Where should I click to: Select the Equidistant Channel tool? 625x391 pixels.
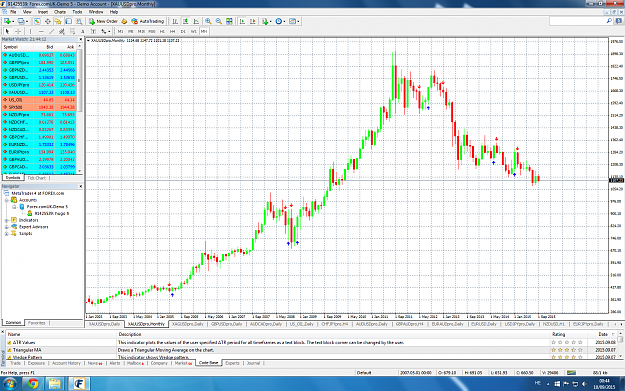(x=62, y=31)
